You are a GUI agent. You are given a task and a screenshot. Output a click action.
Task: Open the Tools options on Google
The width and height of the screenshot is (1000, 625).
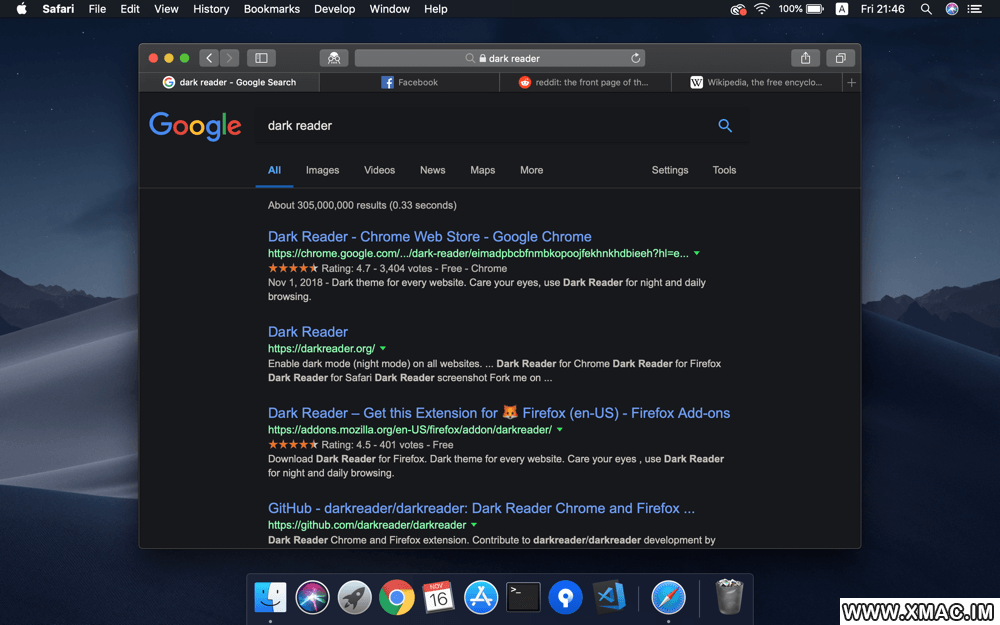[724, 170]
